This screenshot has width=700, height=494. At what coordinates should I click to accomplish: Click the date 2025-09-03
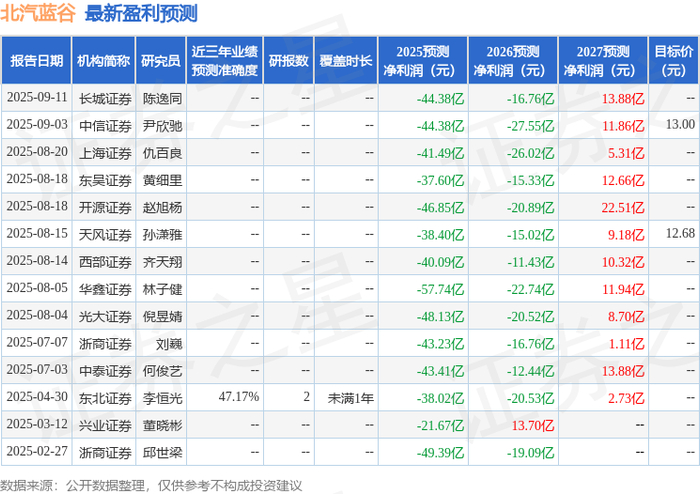coord(37,125)
